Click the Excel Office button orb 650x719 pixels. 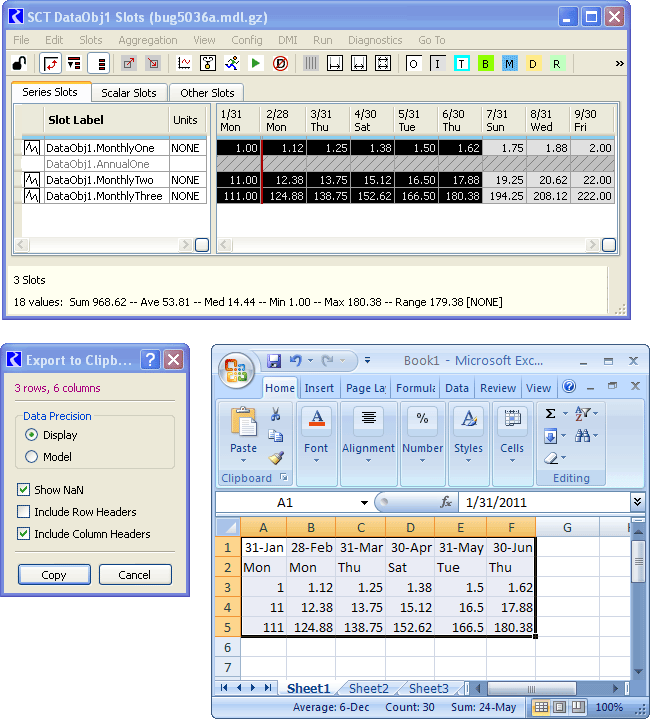click(236, 371)
